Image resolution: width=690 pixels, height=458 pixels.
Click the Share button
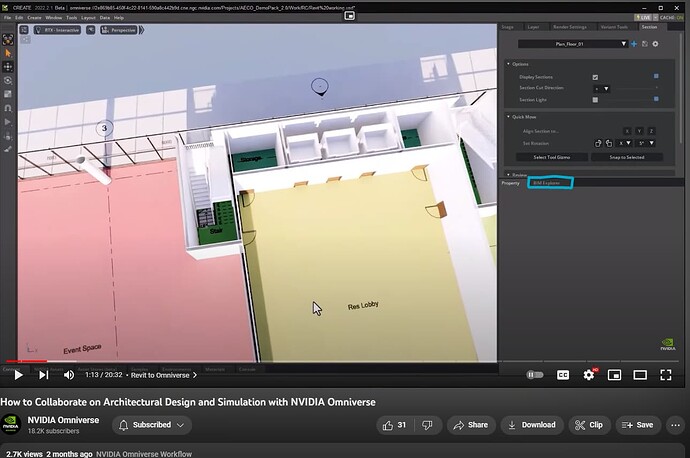(471, 425)
